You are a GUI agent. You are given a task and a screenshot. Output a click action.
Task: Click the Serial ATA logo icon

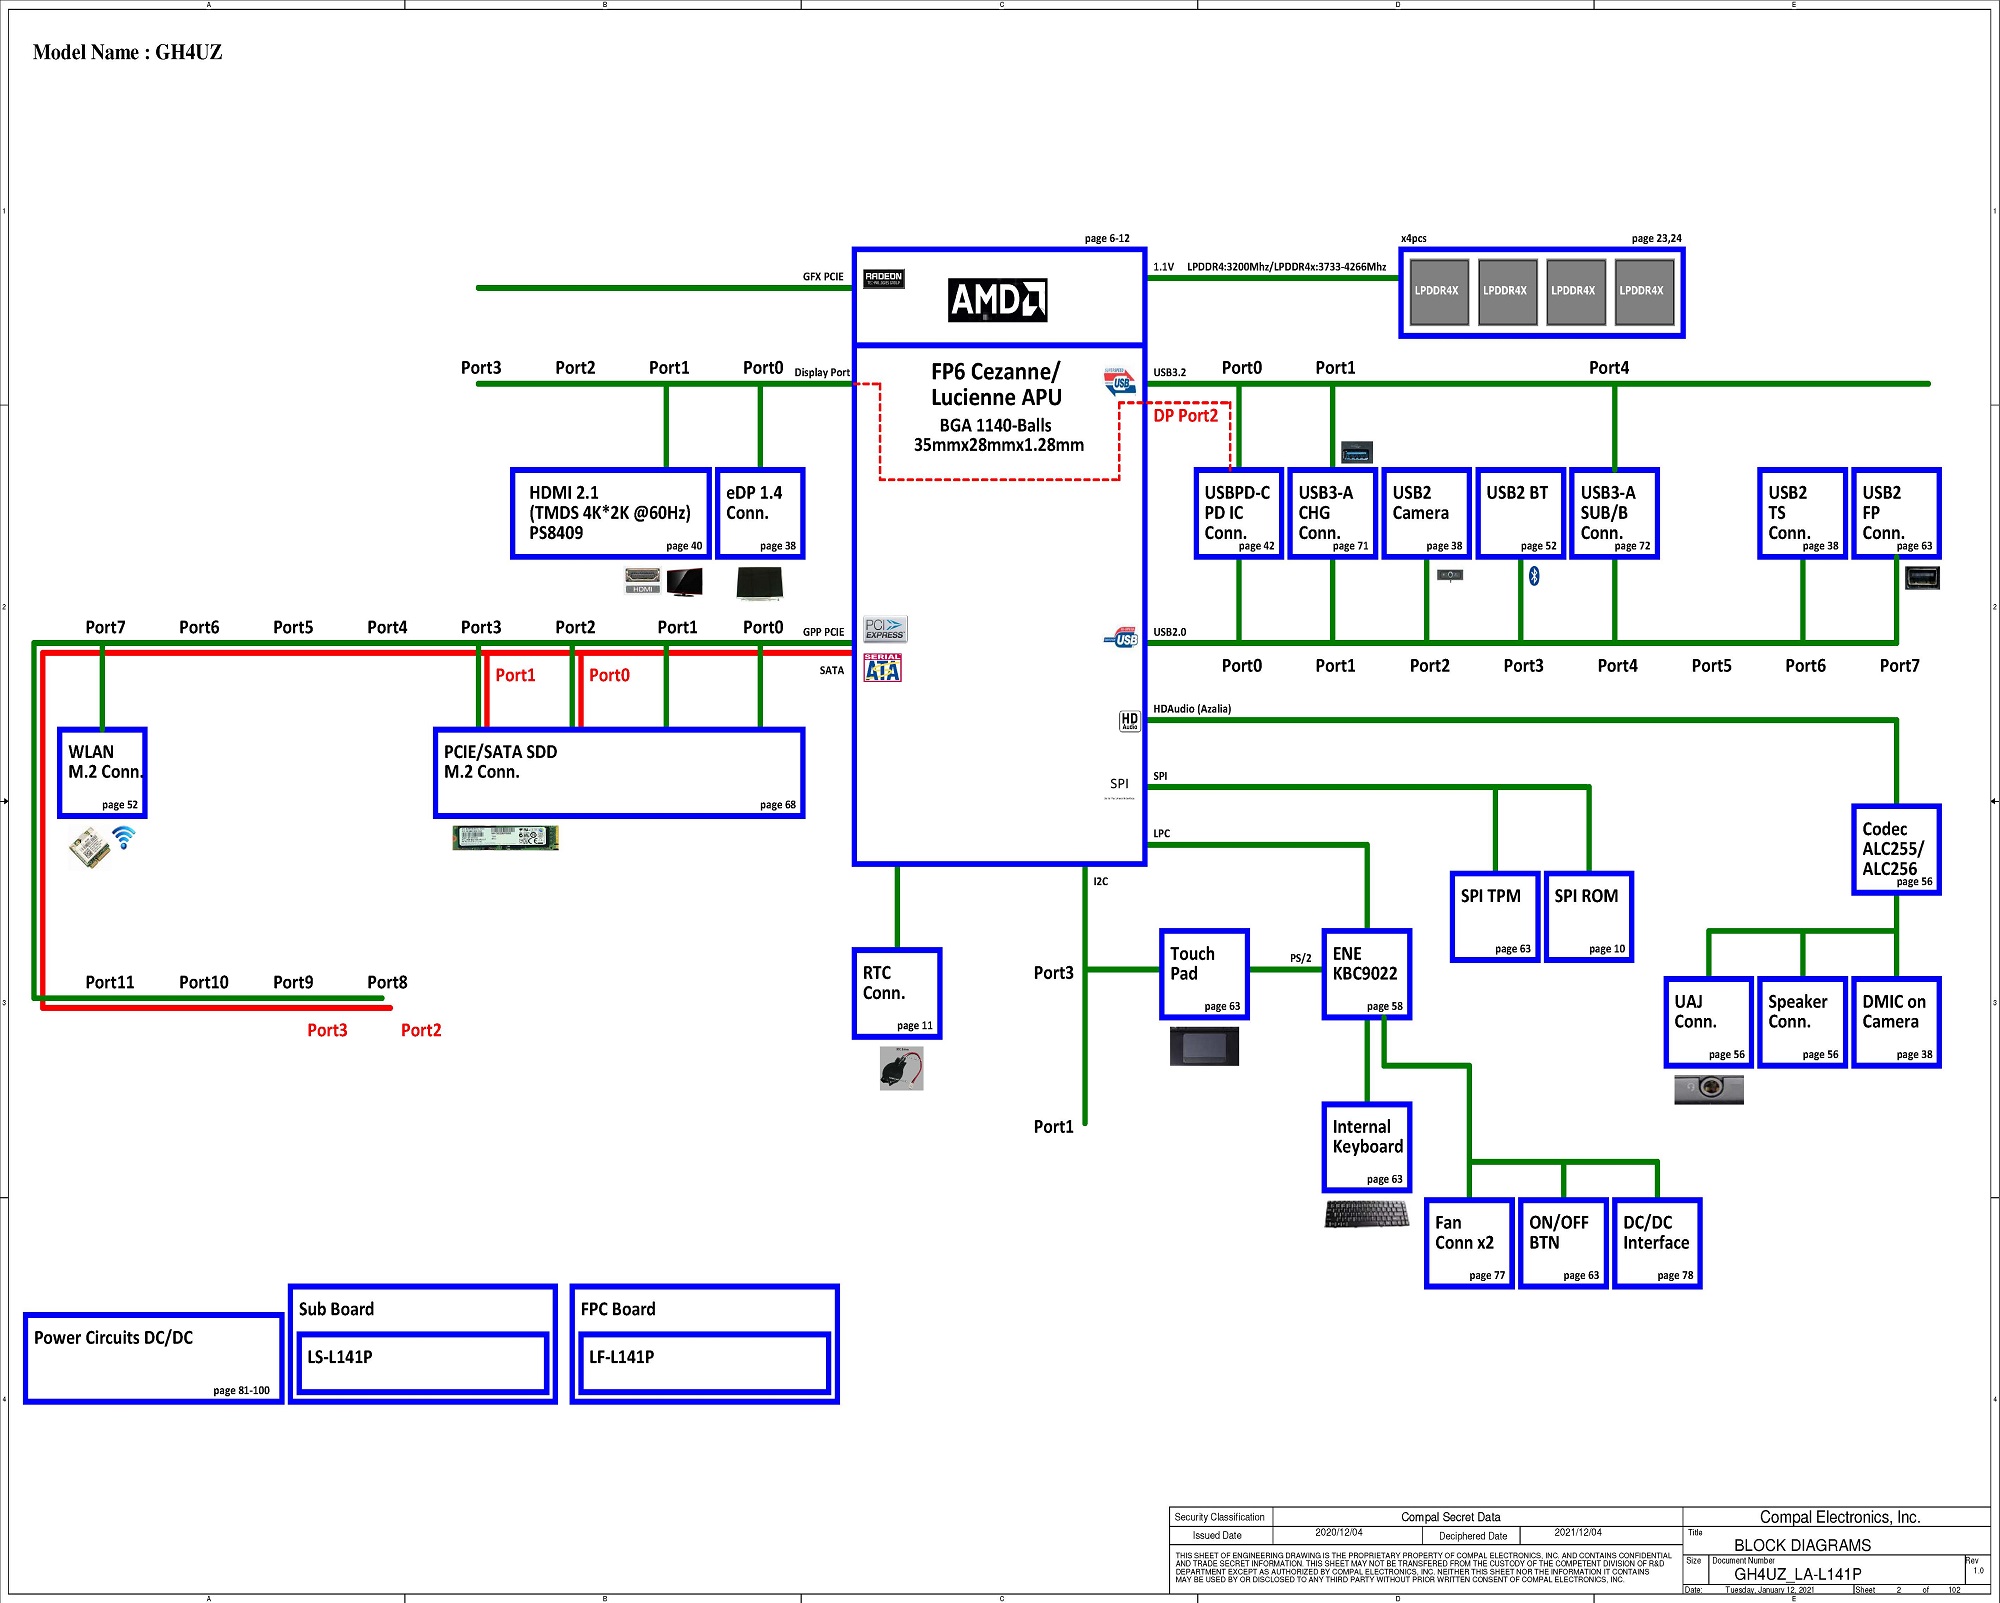pos(882,667)
